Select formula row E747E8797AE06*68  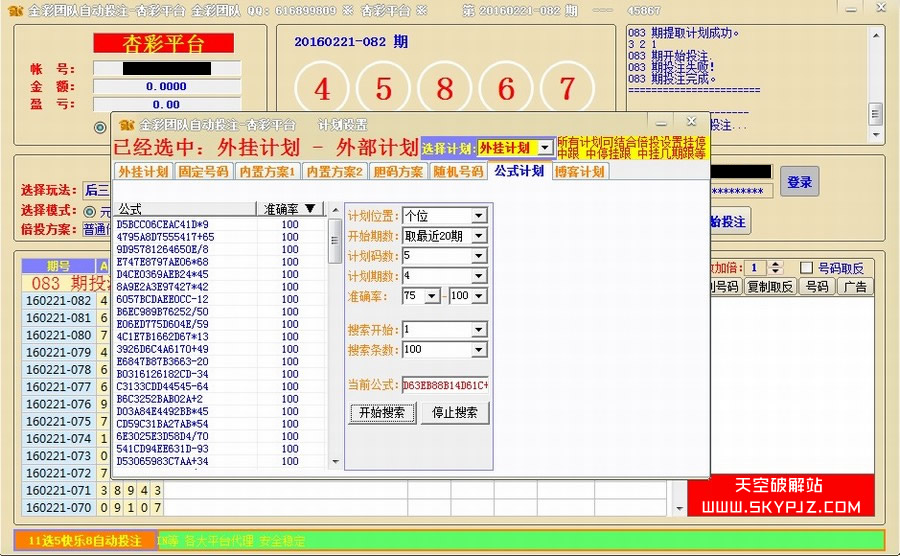220,262
